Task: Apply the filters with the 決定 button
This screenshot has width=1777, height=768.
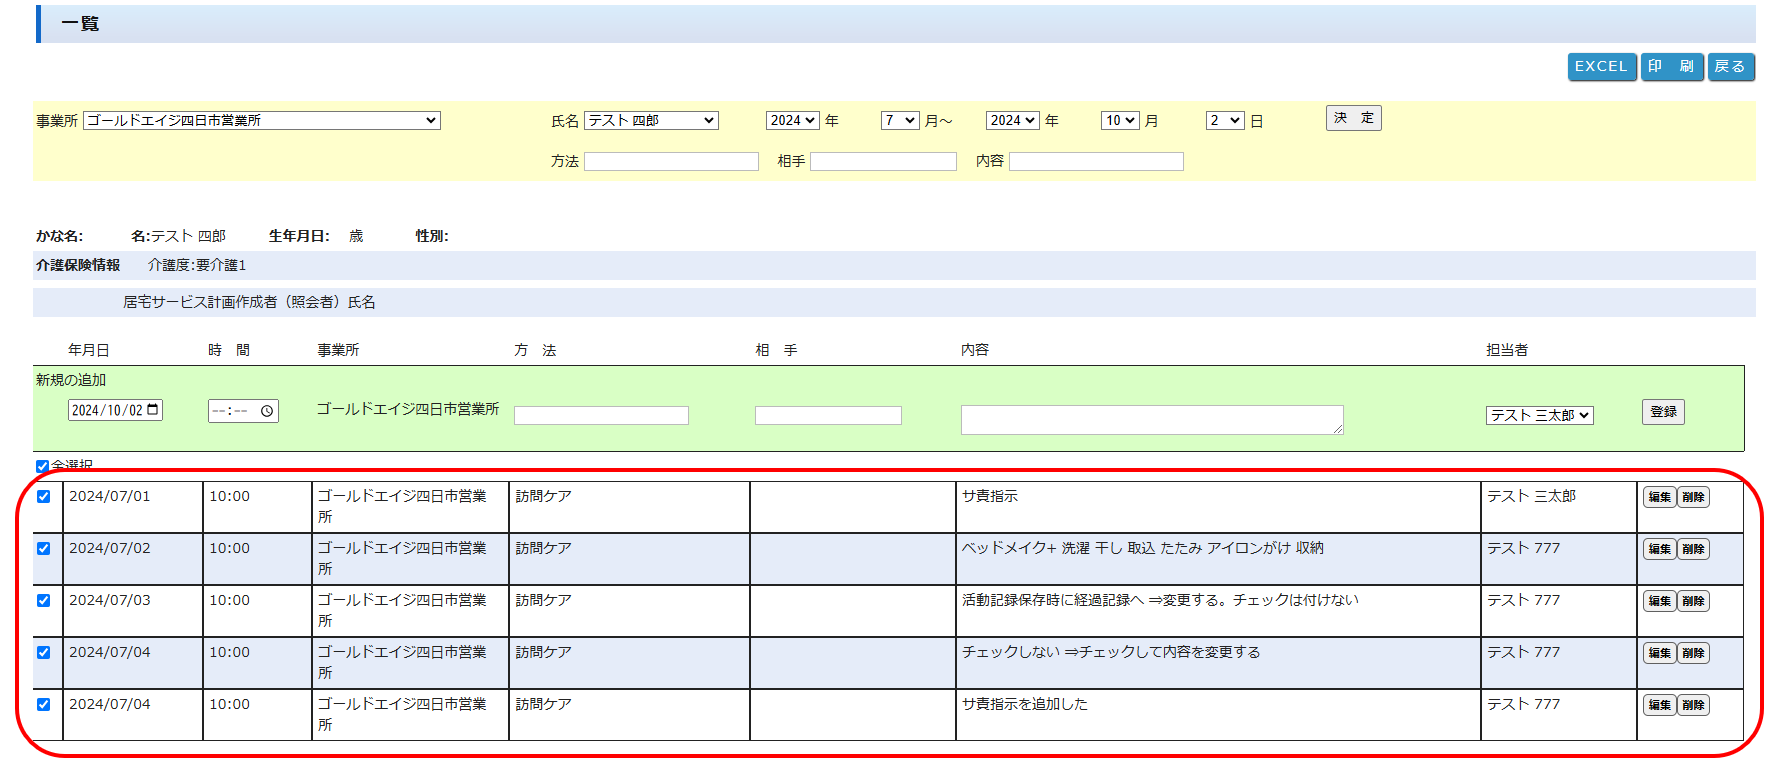Action: [1353, 118]
